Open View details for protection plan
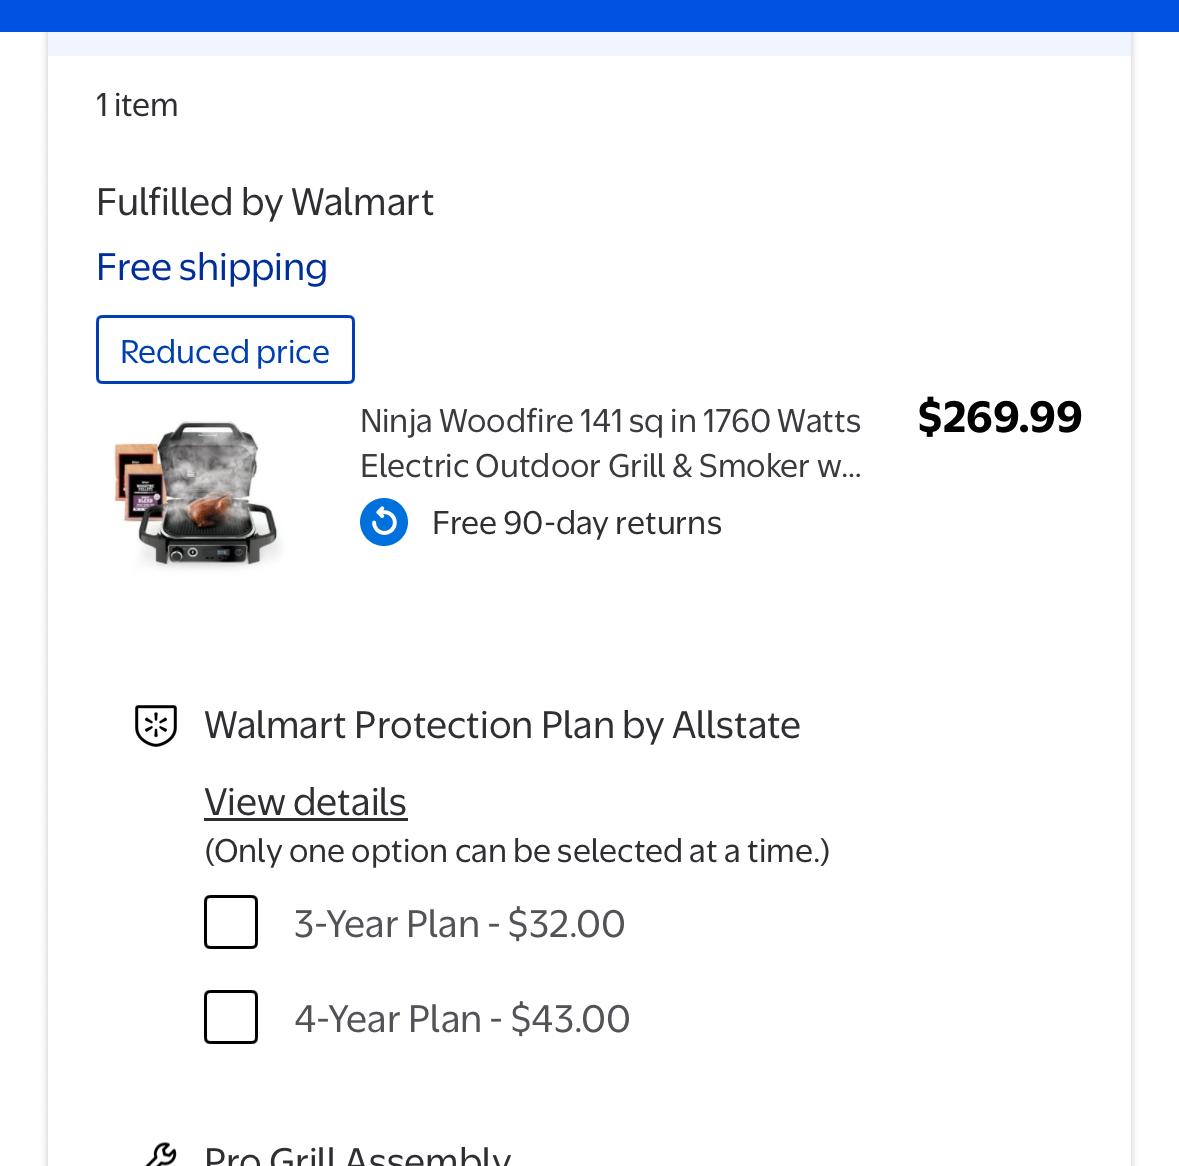The width and height of the screenshot is (1179, 1166). tap(305, 802)
